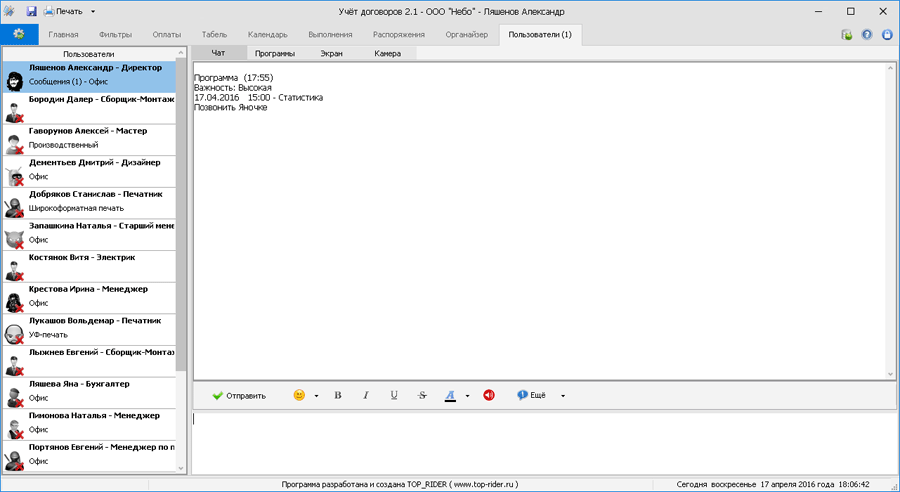Click into the message input field

point(545,442)
